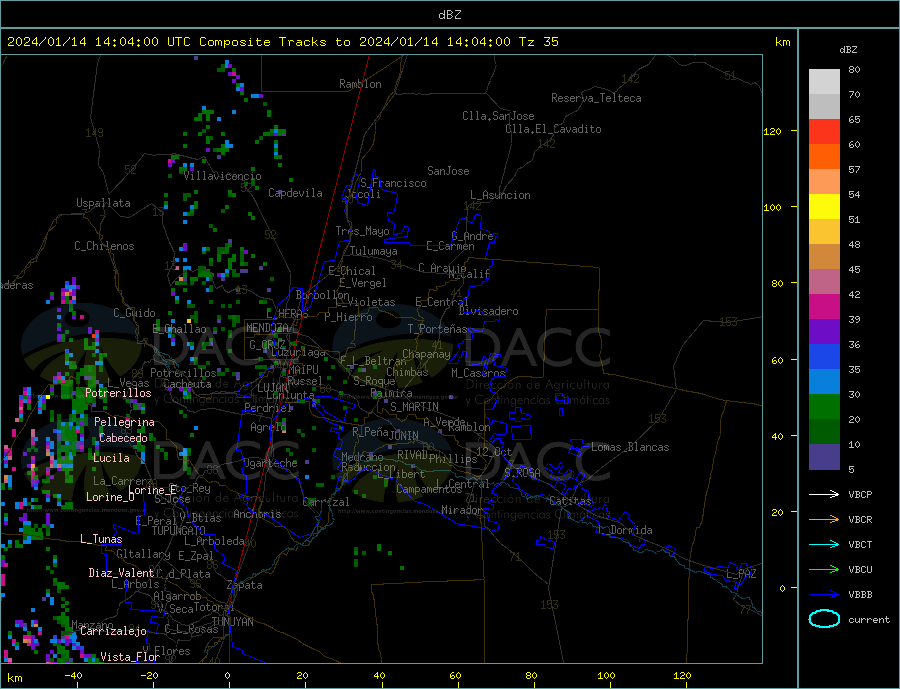Viewport: 900px width, 689px height.
Task: Click the 'Tulumaya' map label
Action: [373, 251]
